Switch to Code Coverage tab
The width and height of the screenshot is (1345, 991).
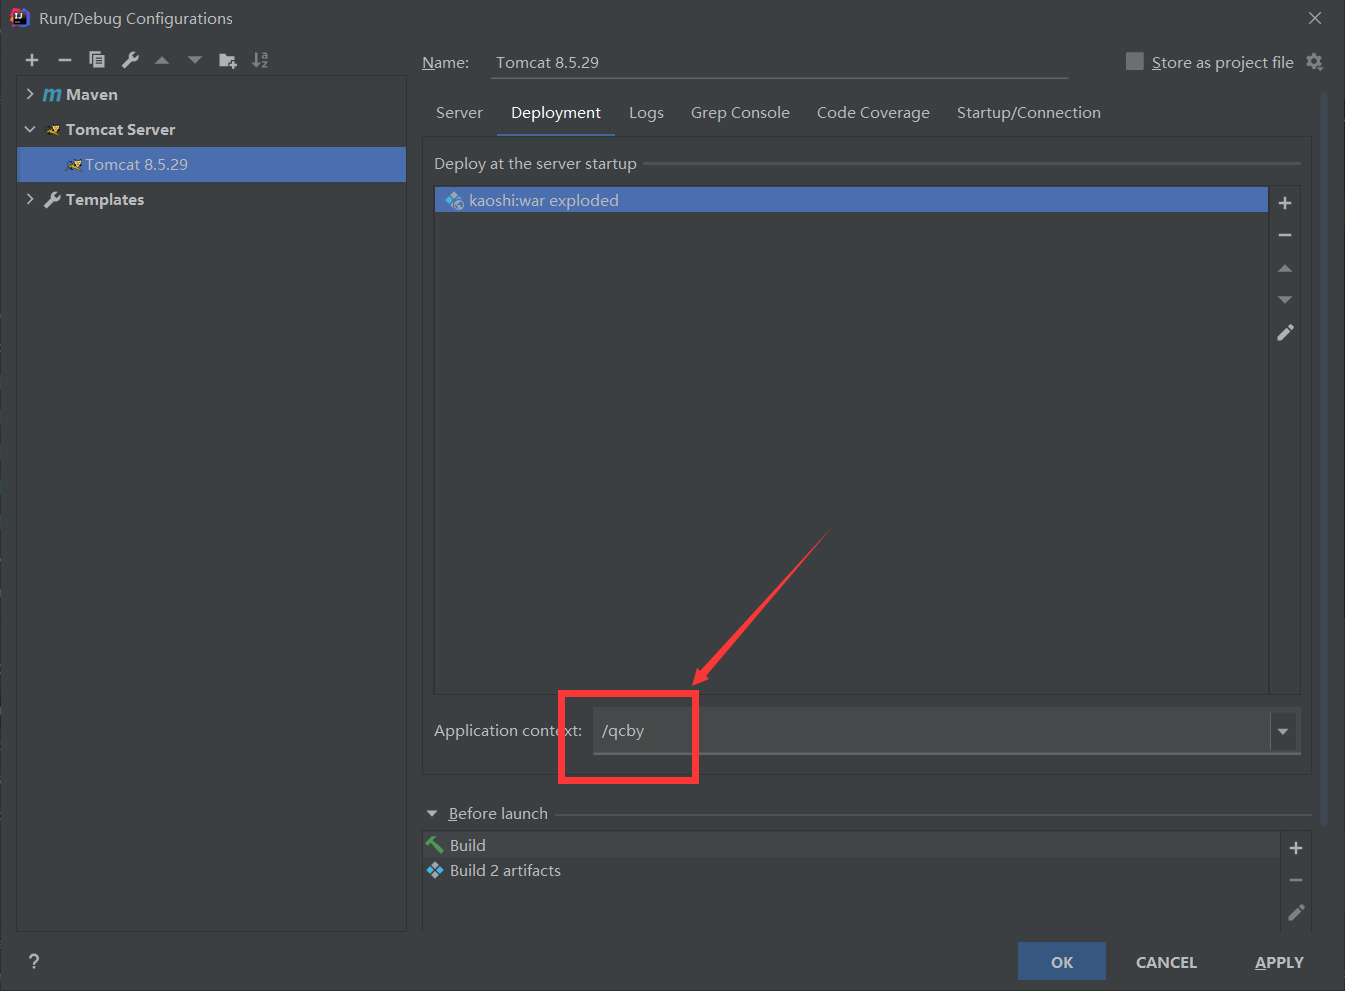pos(873,113)
